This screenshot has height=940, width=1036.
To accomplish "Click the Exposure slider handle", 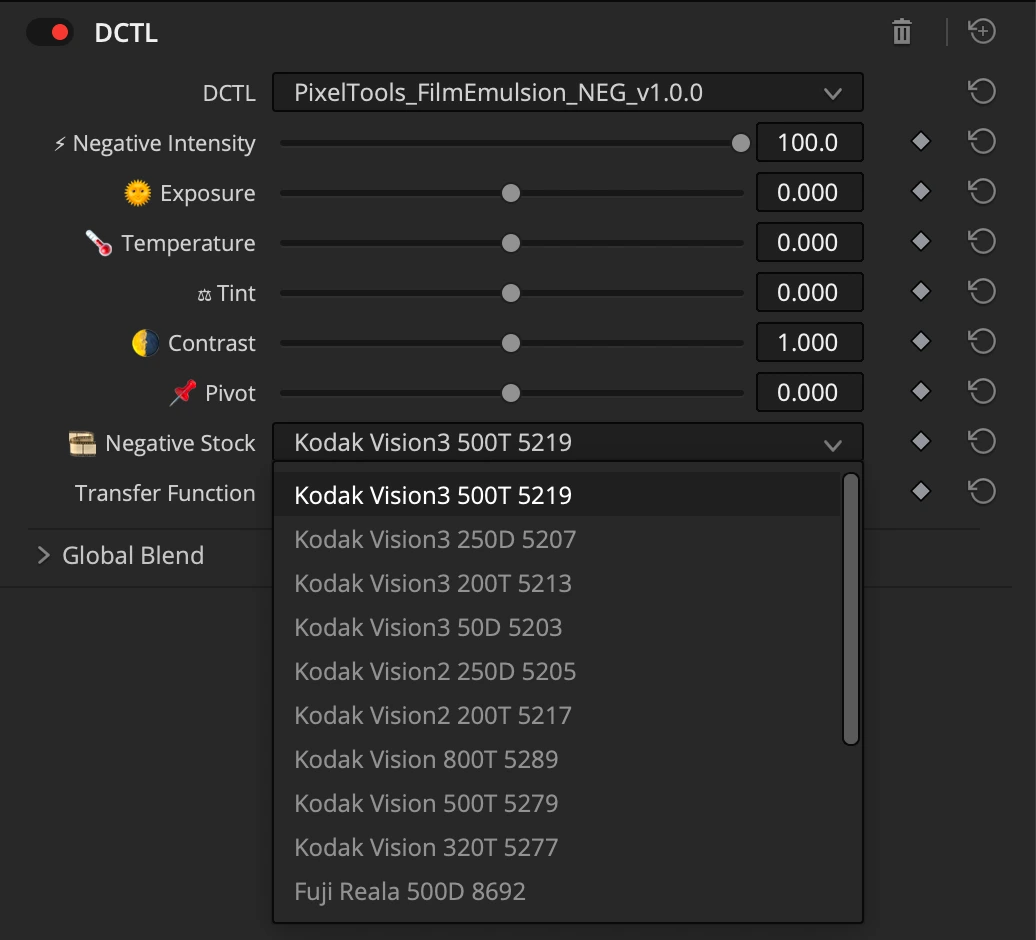I will 511,193.
